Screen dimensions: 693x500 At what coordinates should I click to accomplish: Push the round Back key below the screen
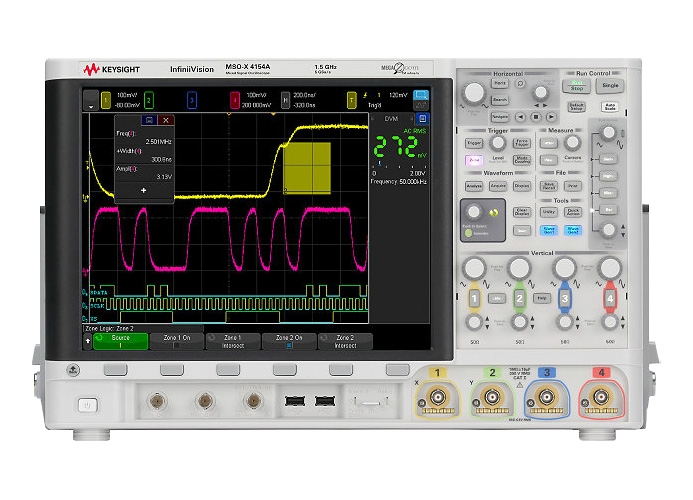73,370
